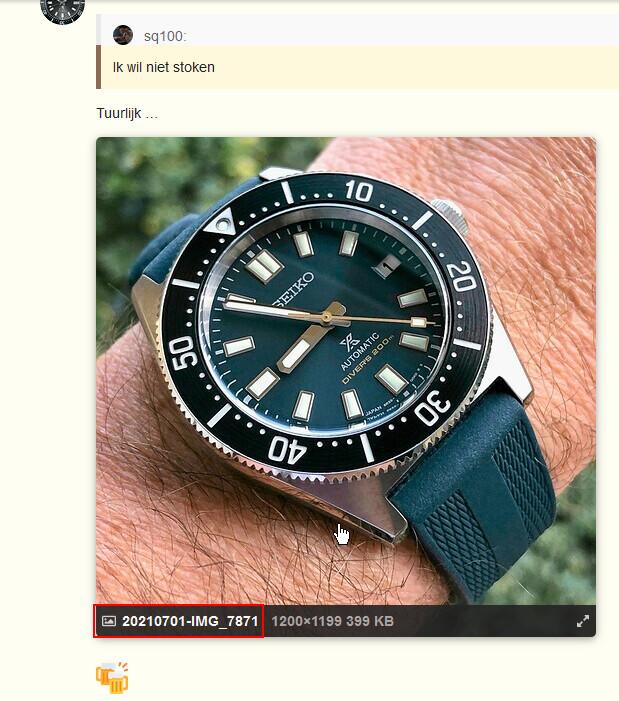Click the clinking beer mugs emoji
Viewport: 619px width, 701px height.
(112, 677)
